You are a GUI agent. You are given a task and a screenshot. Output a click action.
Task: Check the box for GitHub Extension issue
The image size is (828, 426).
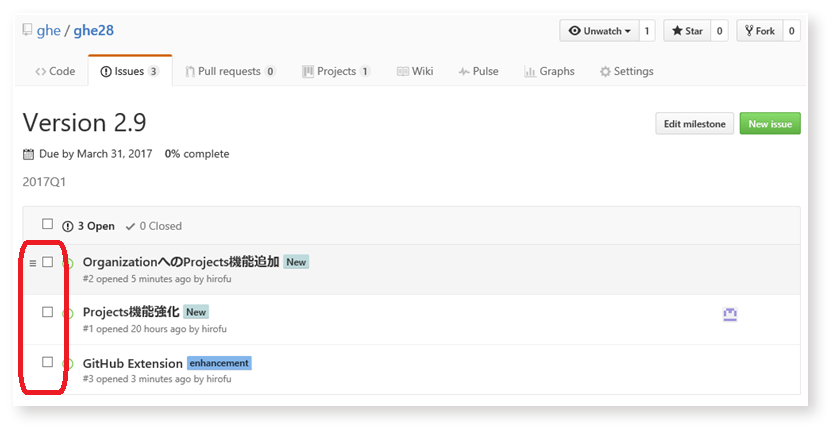point(48,362)
